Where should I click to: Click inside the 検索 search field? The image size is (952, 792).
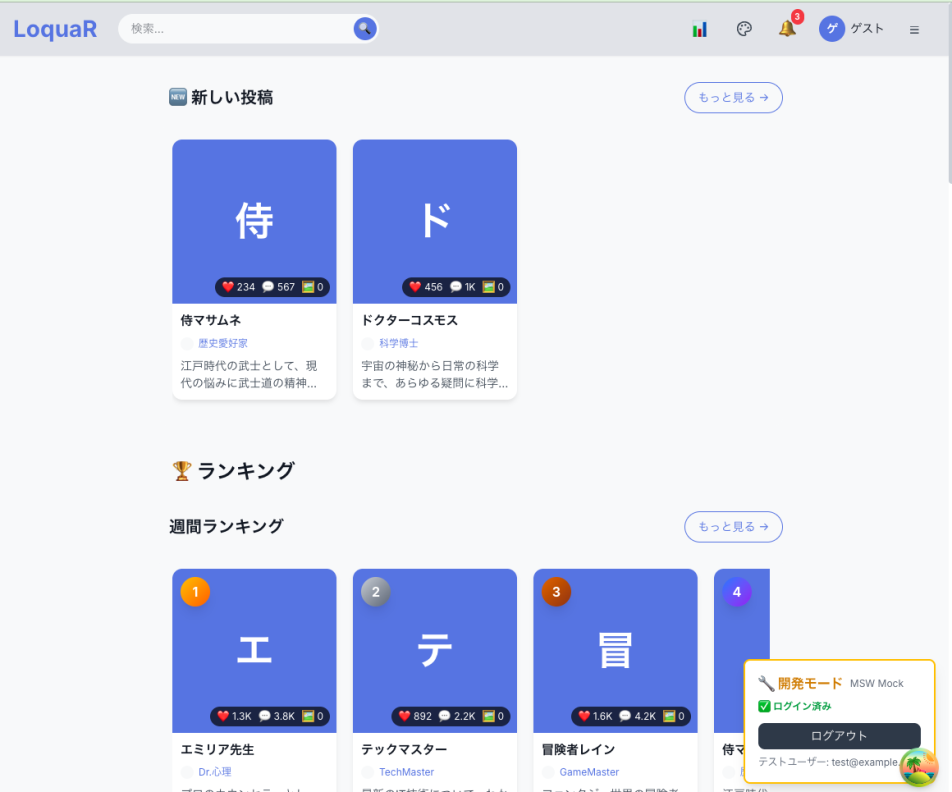click(x=230, y=28)
